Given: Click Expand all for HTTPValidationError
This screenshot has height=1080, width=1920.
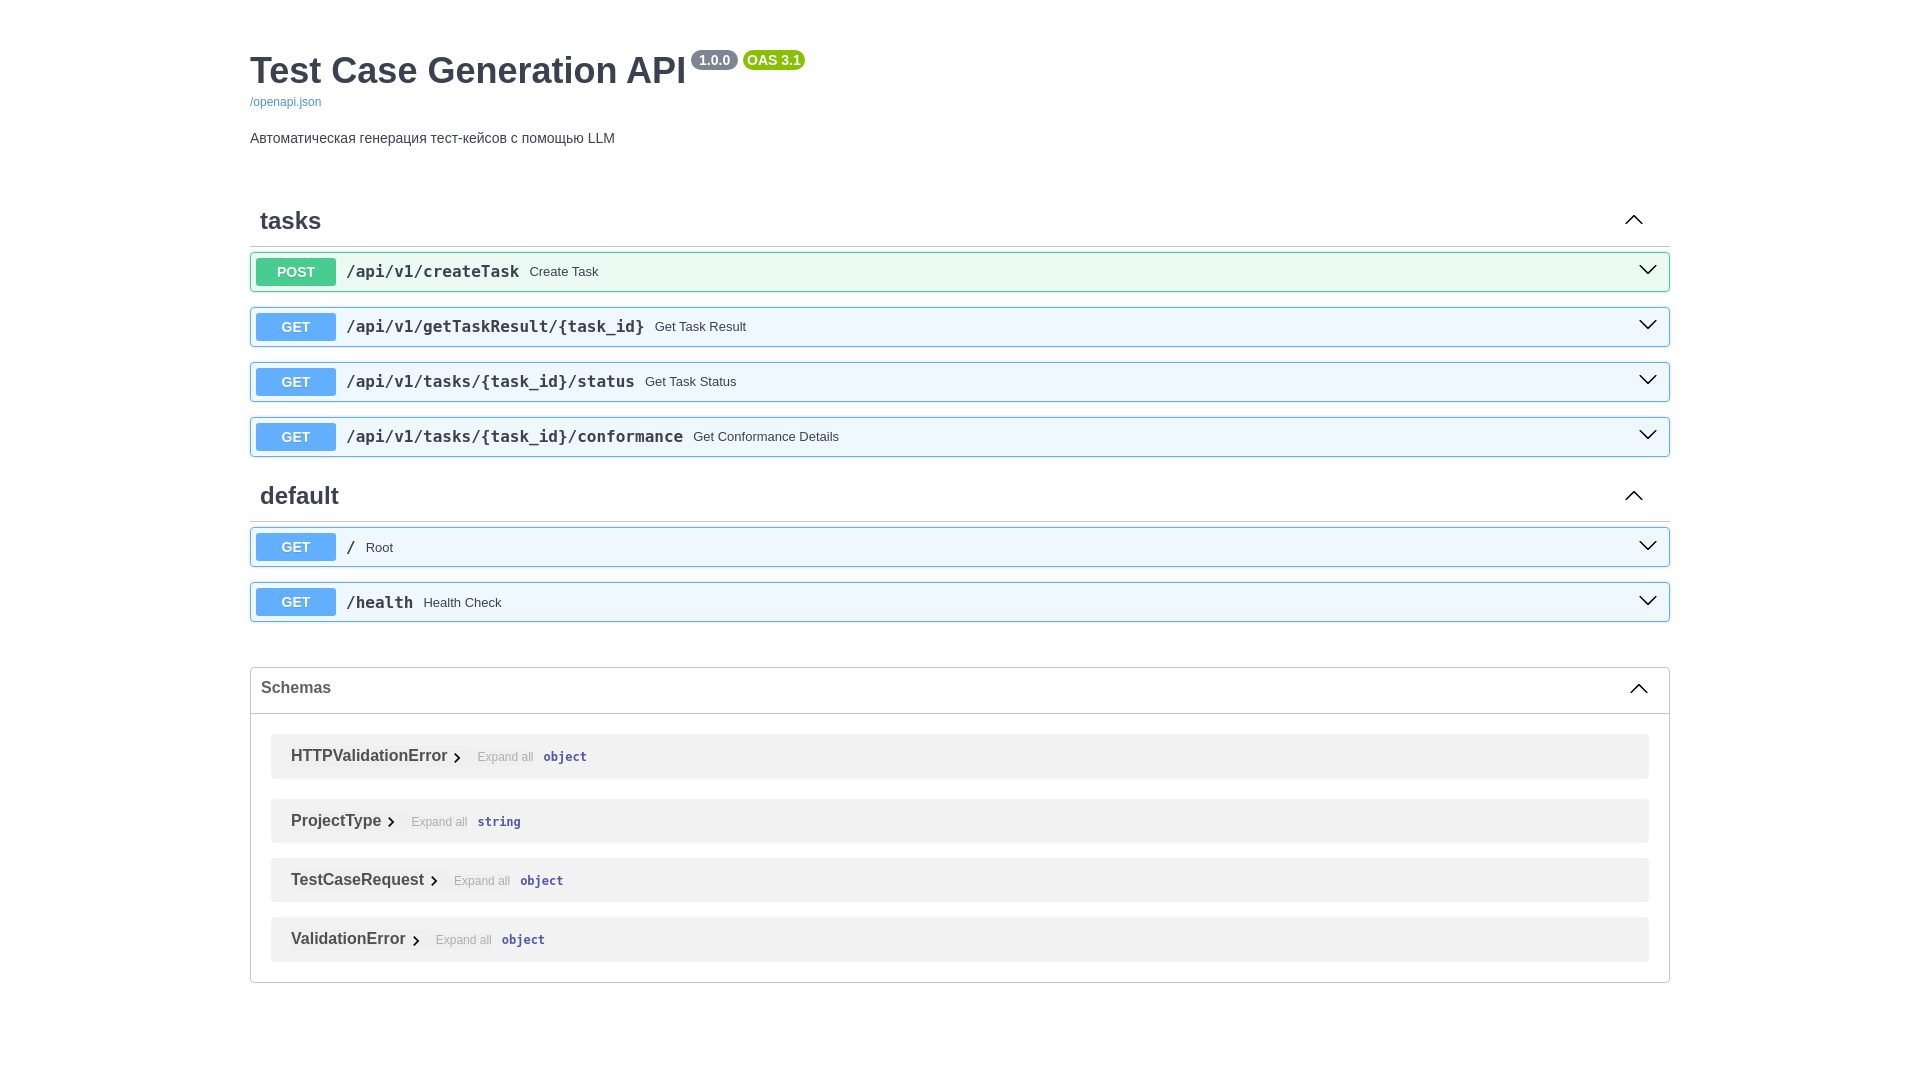Looking at the screenshot, I should coord(505,757).
